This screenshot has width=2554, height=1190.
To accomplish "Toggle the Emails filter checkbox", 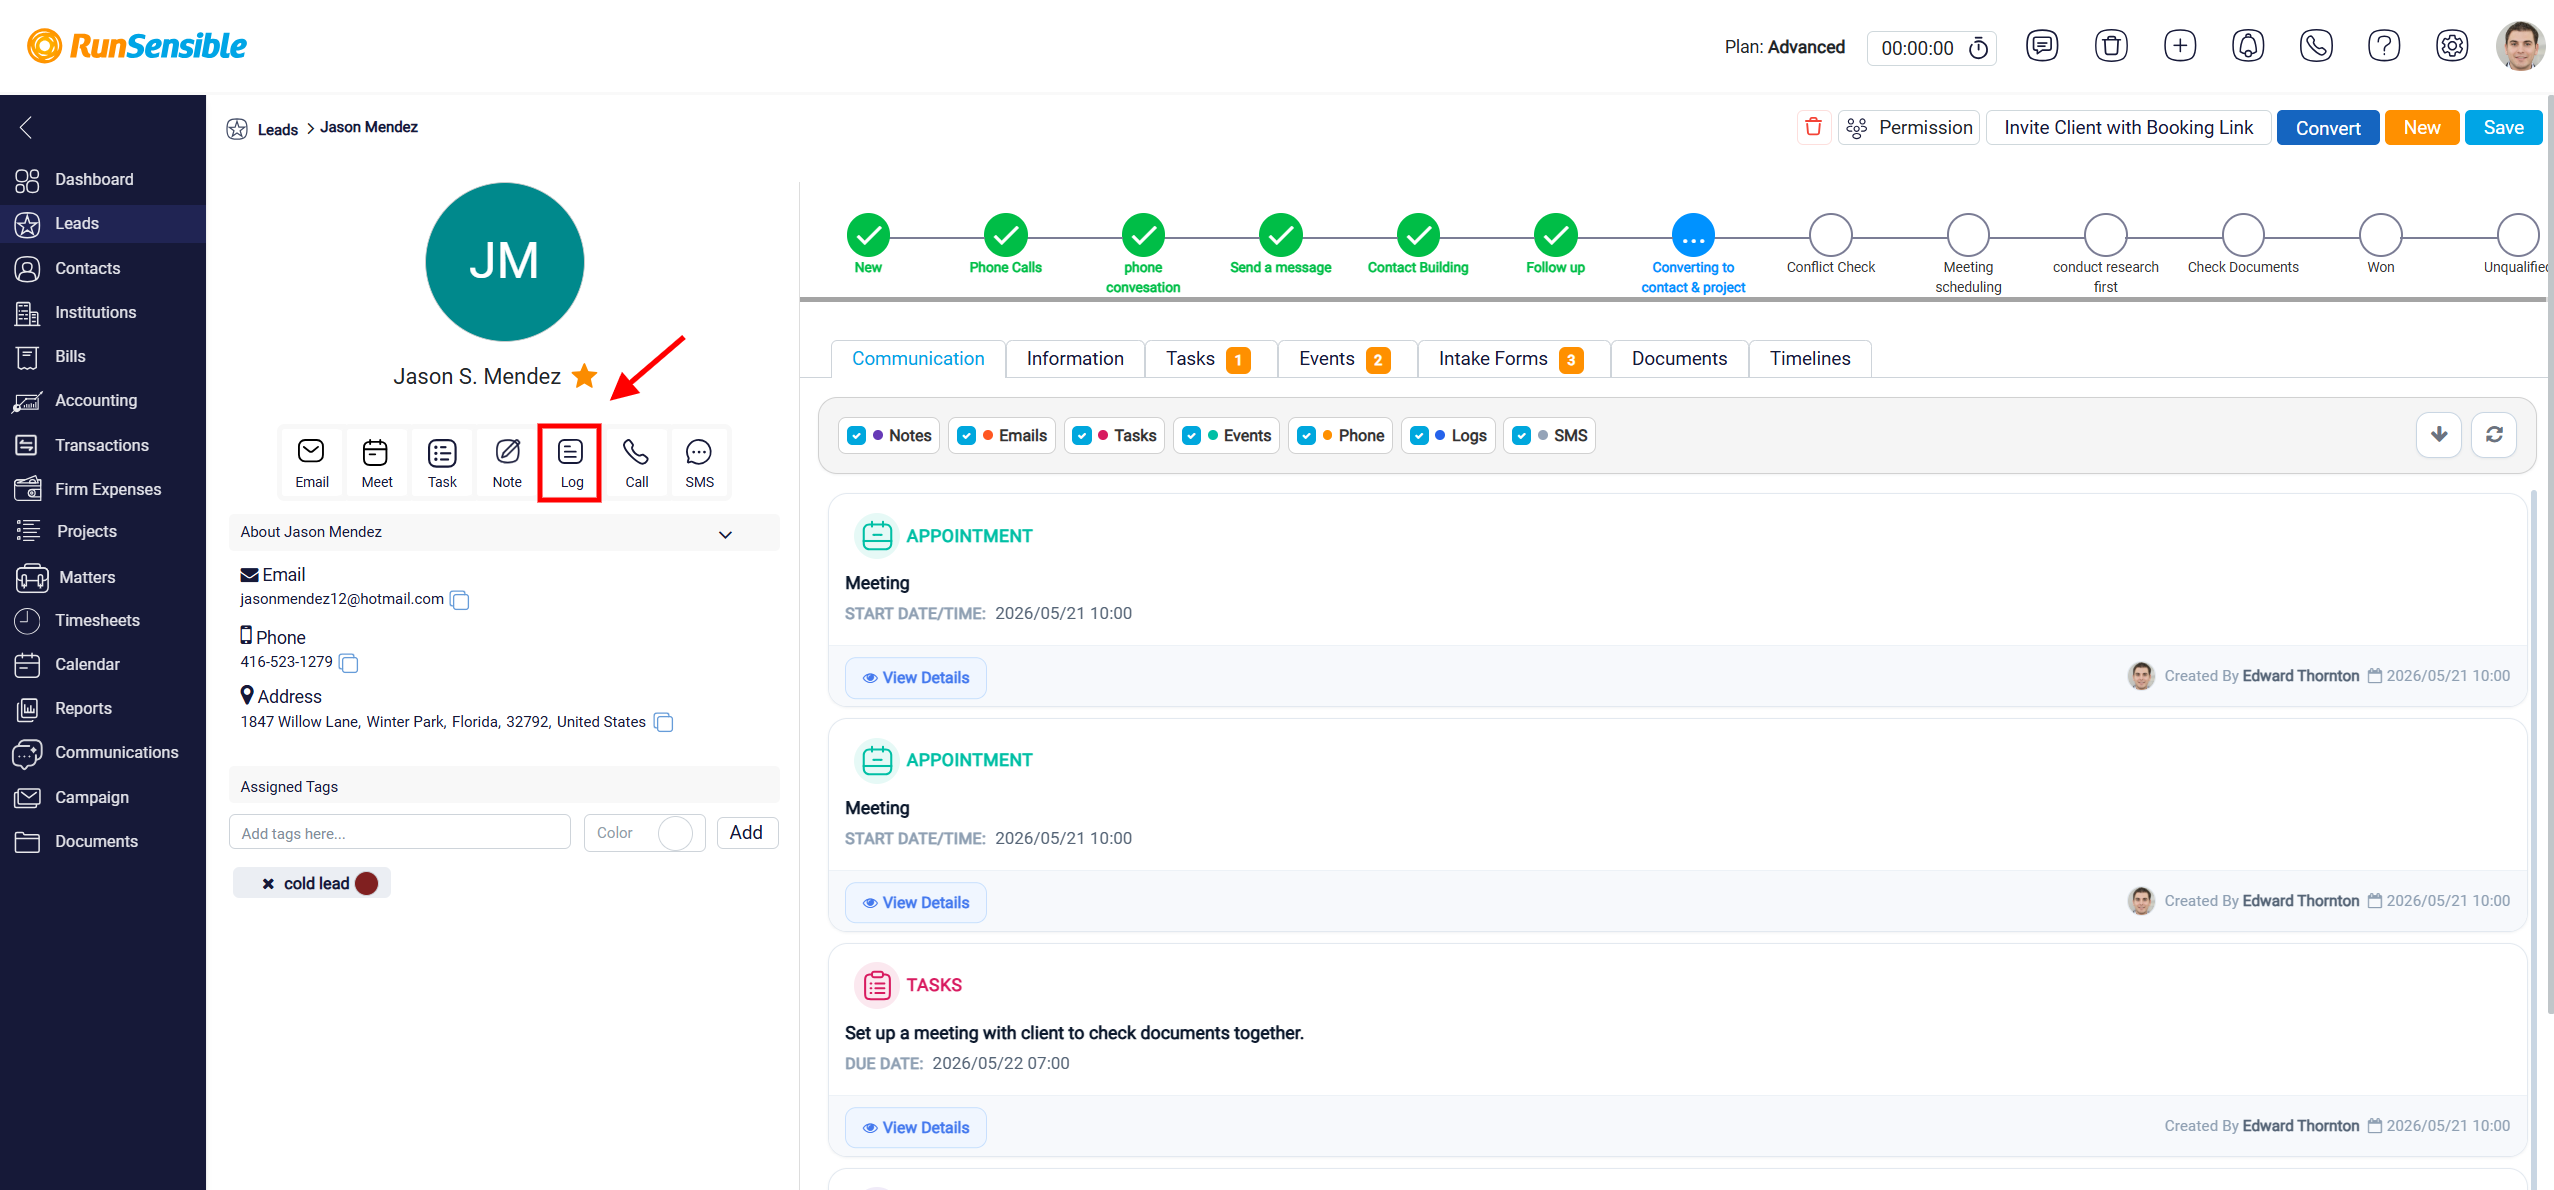I will tap(967, 436).
